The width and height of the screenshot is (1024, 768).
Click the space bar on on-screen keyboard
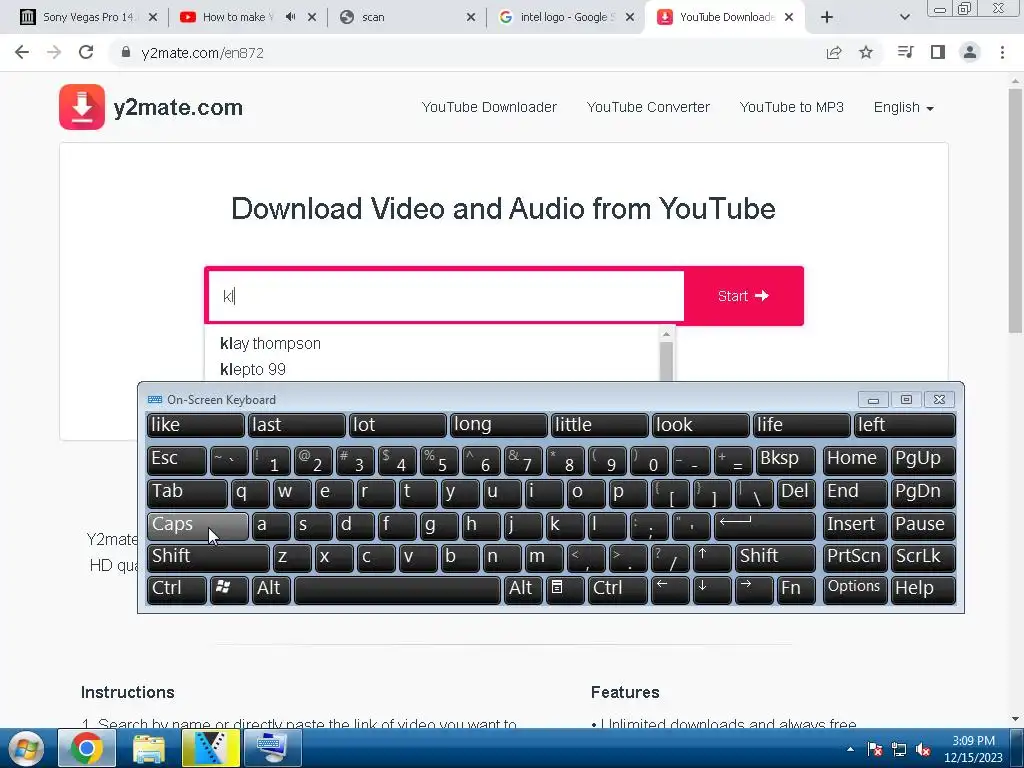pyautogui.click(x=397, y=588)
